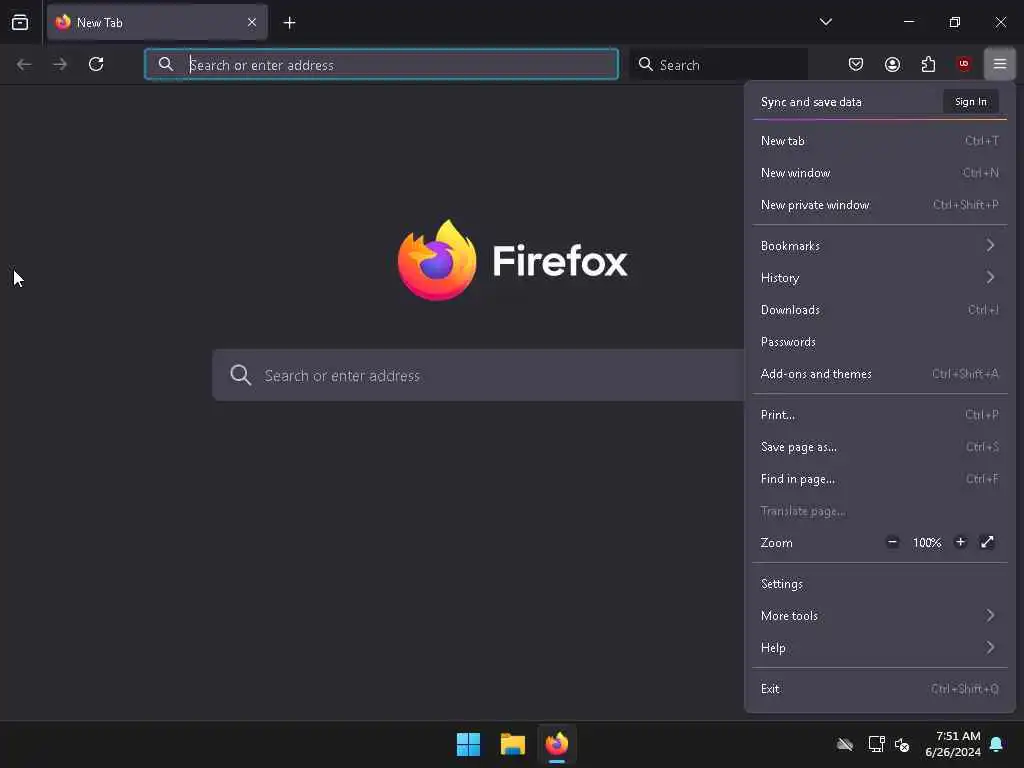Image resolution: width=1024 pixels, height=768 pixels.
Task: Go forward one page
Action: pyautogui.click(x=60, y=64)
